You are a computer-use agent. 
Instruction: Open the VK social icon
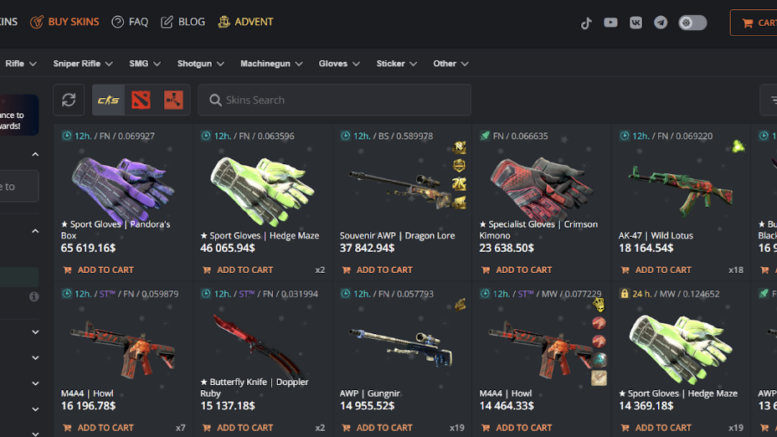pyautogui.click(x=636, y=22)
